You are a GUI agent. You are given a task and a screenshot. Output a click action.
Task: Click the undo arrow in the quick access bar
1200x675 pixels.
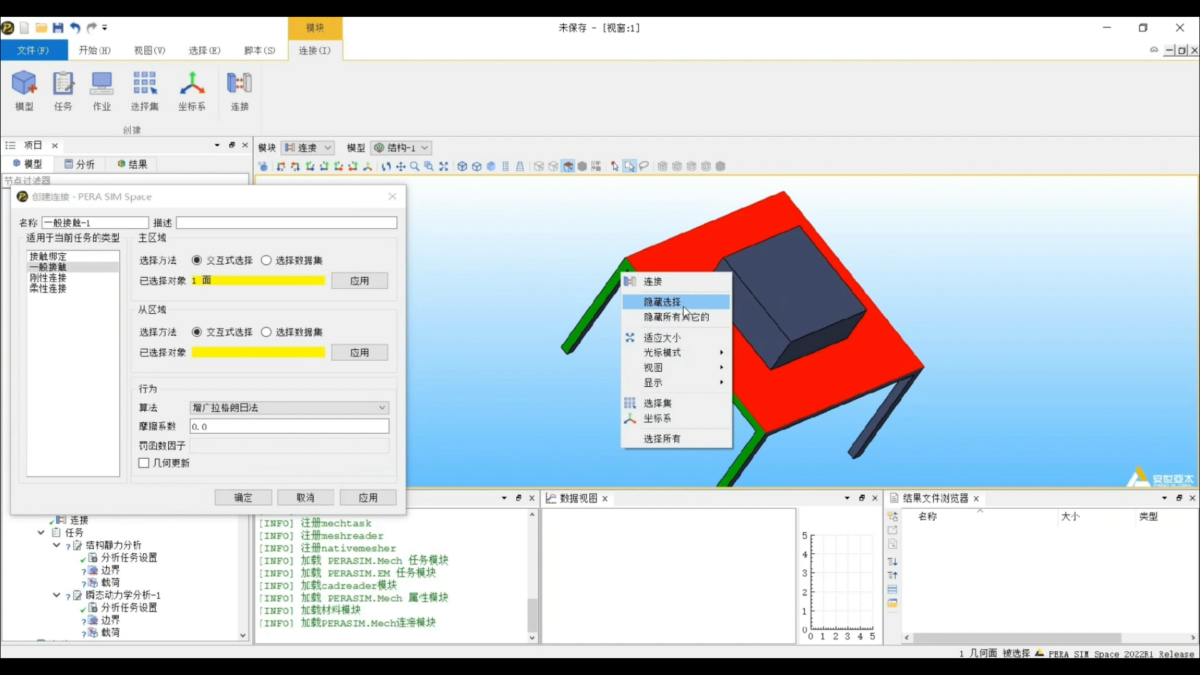point(75,28)
